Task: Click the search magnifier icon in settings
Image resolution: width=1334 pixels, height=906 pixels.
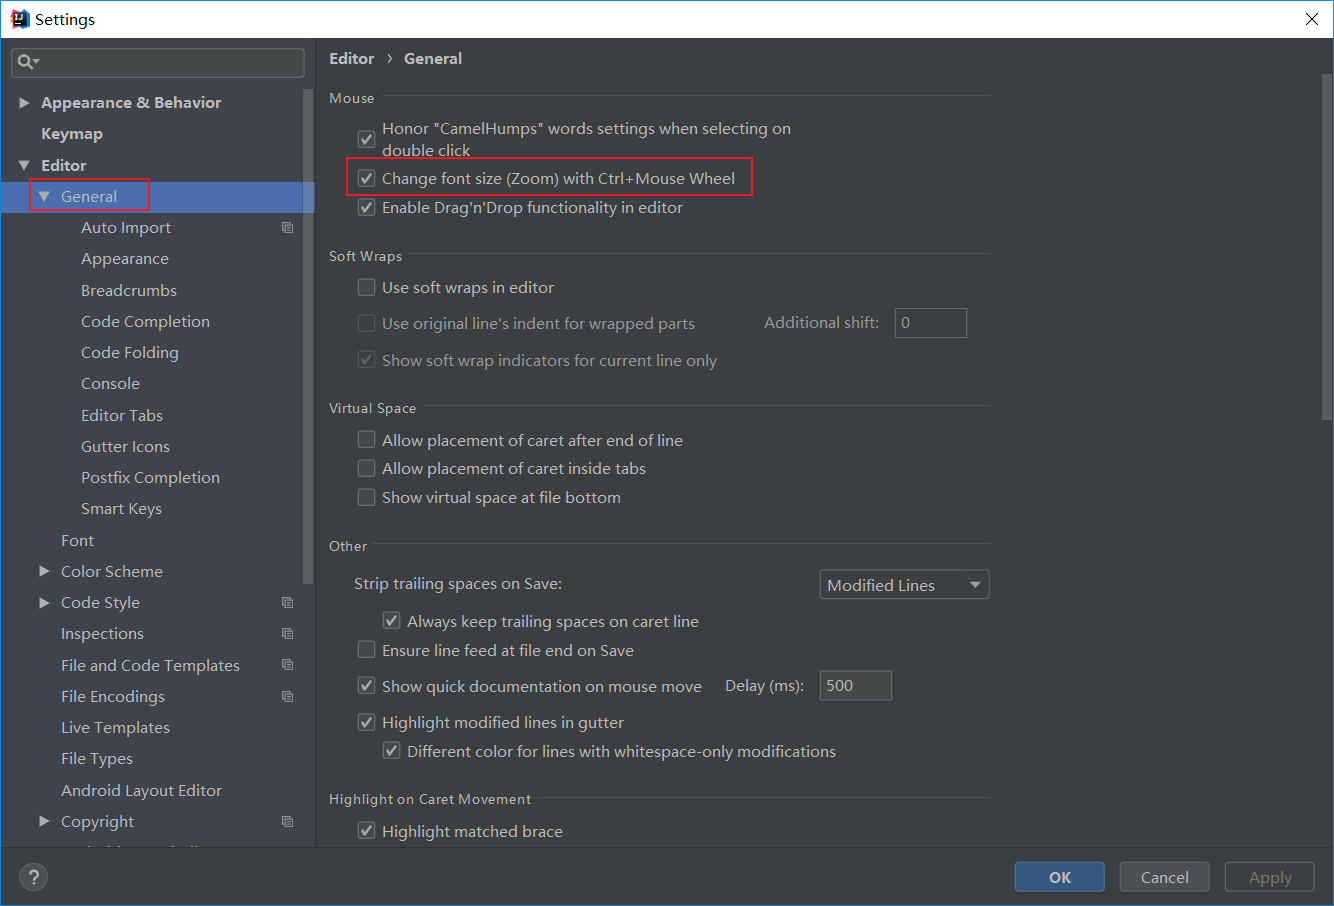Action: point(26,62)
